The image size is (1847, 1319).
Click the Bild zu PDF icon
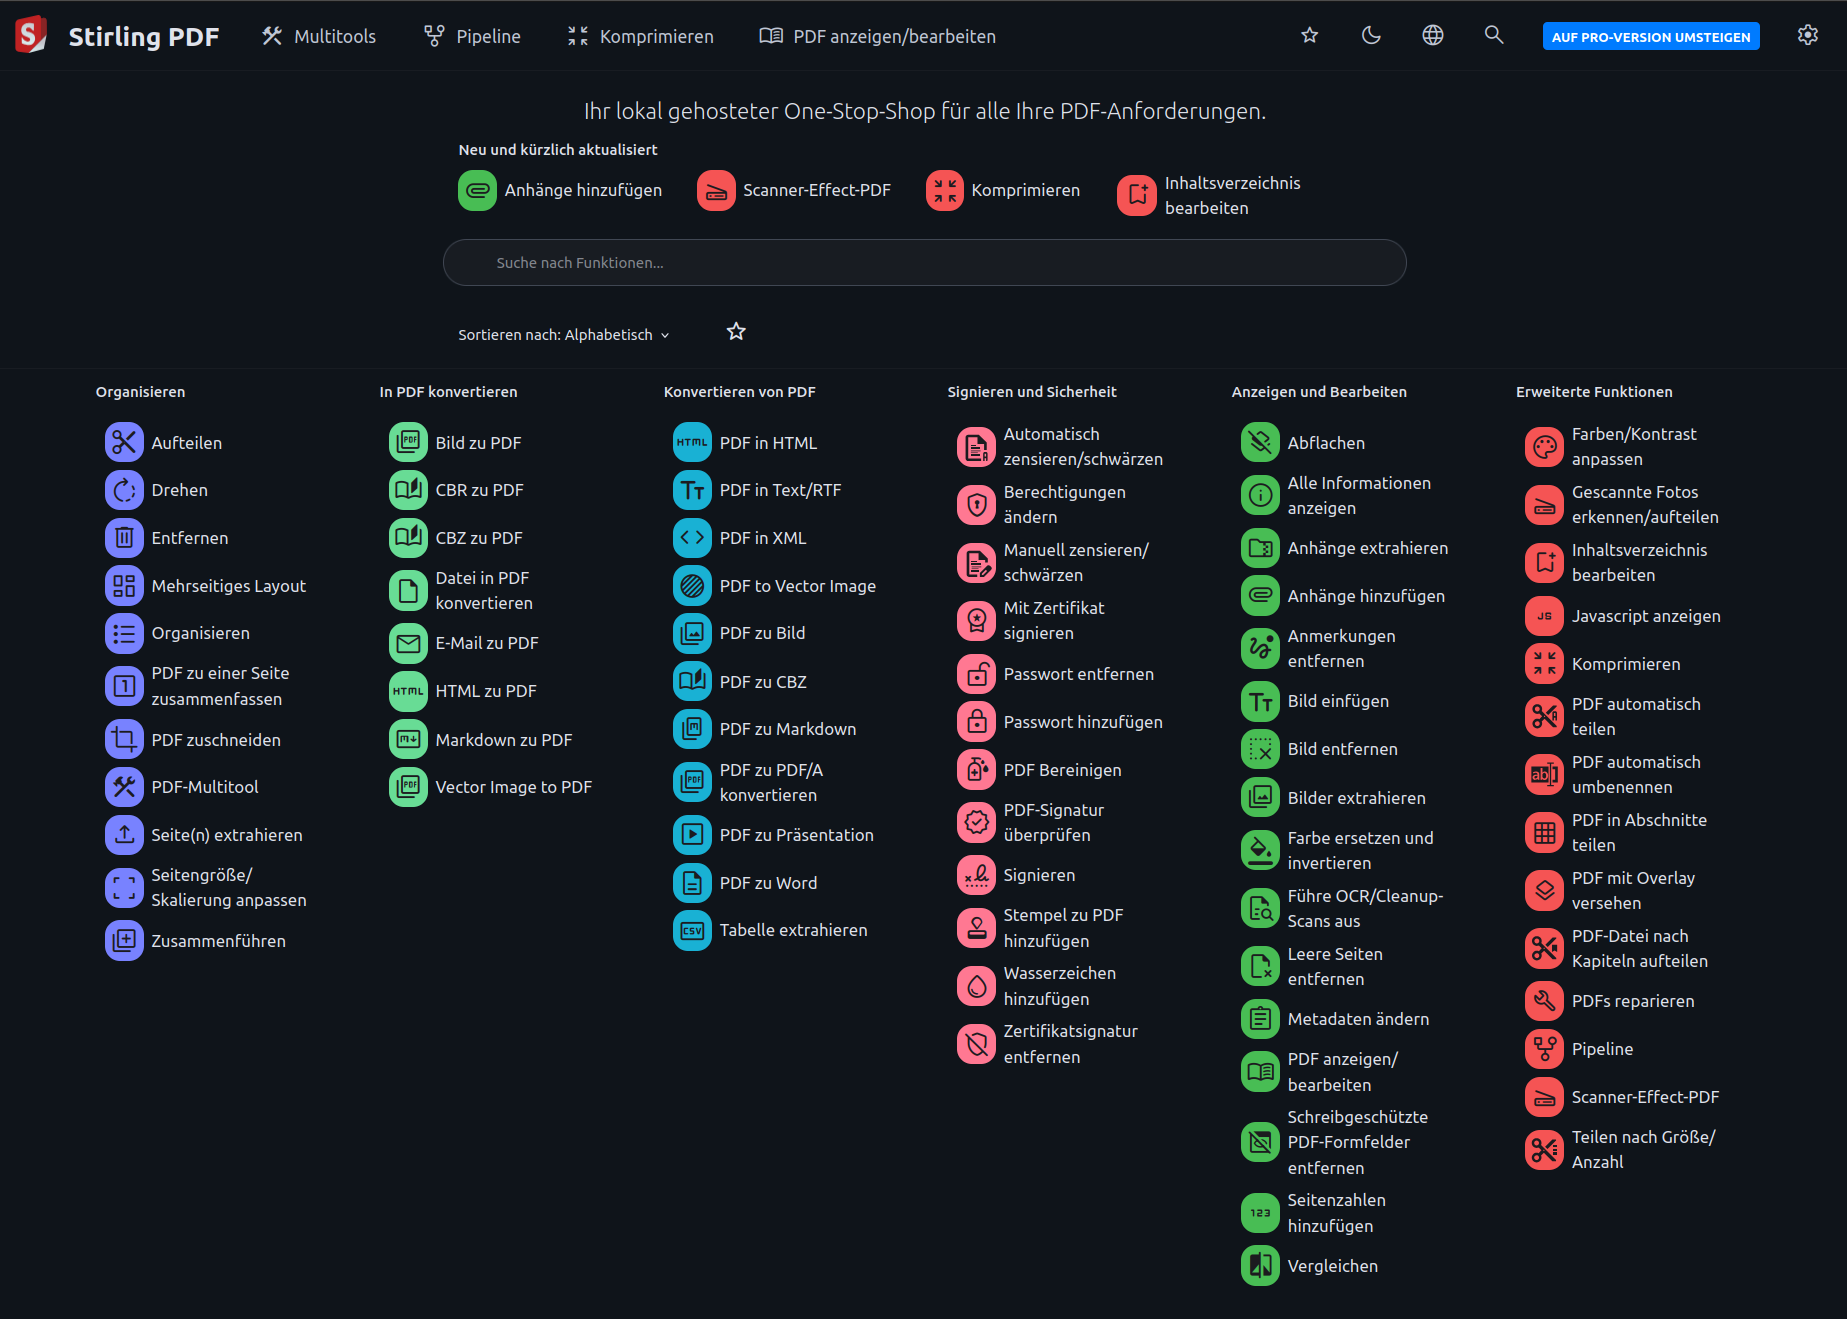click(x=408, y=442)
